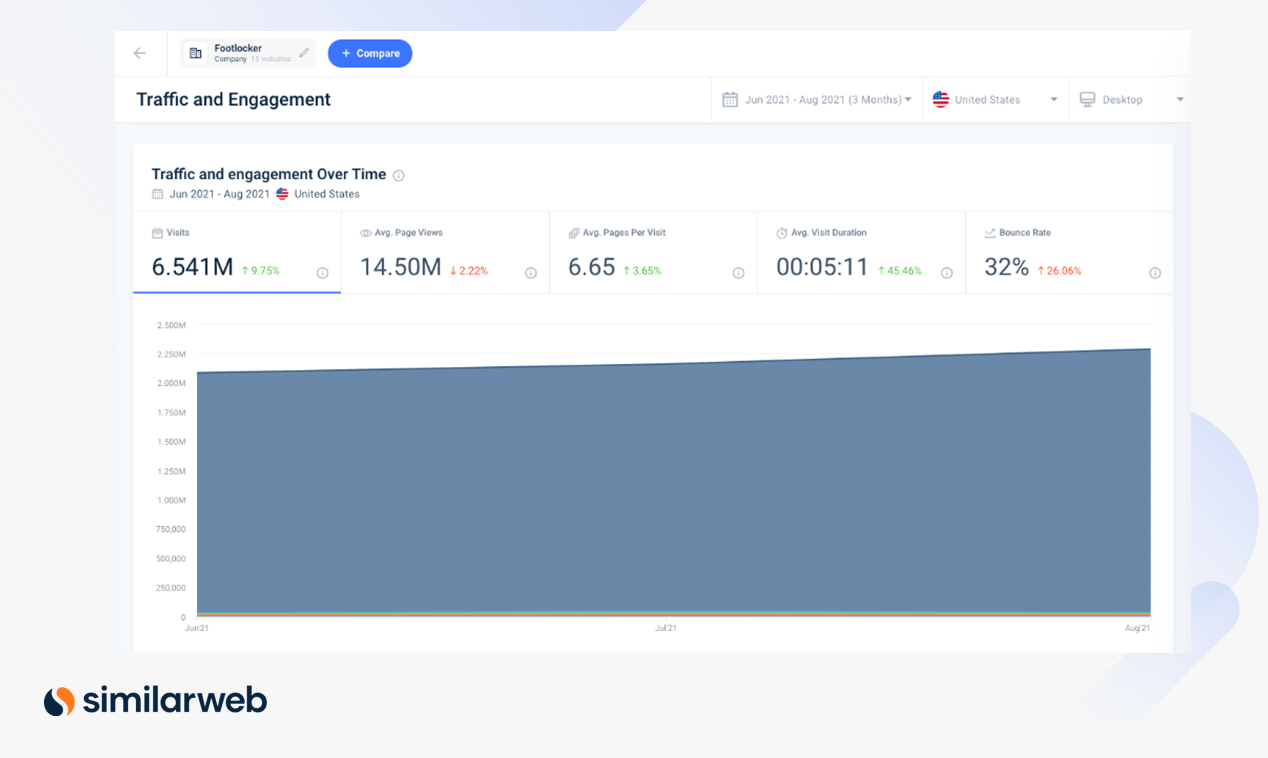The width and height of the screenshot is (1268, 758).
Task: Click the pencil edit icon beside Footlocker
Action: point(304,53)
